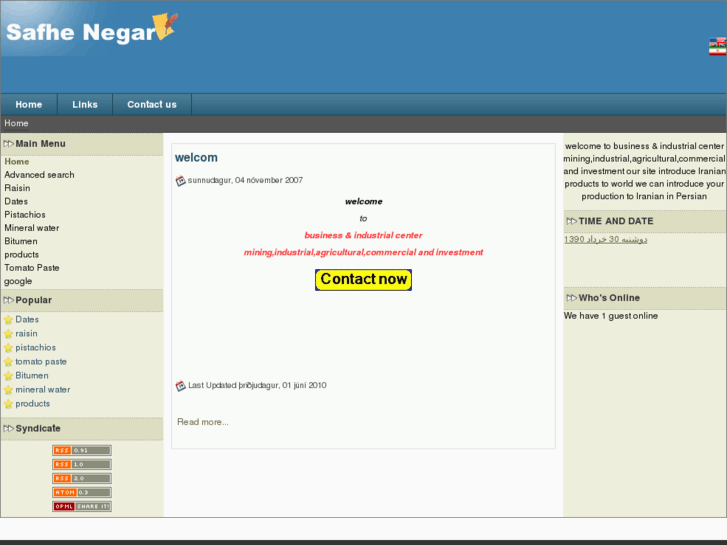727x545 pixels.
Task: Open the popular products link
Action: (32, 404)
